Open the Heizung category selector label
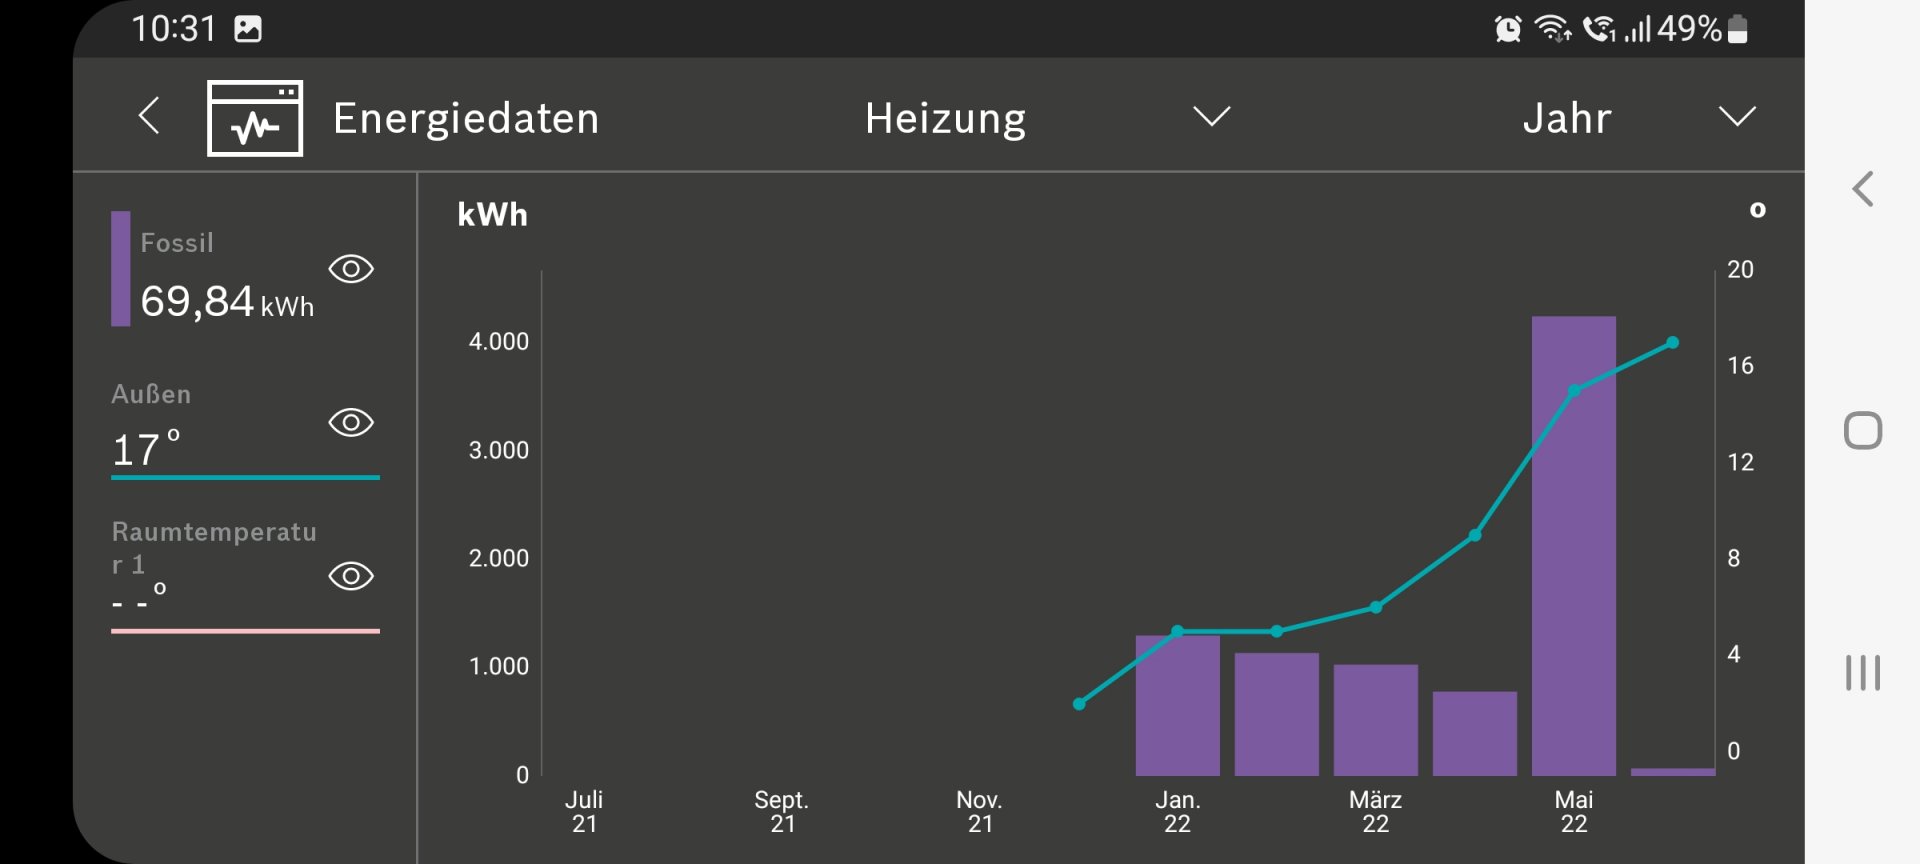Viewport: 1920px width, 864px height. point(945,118)
